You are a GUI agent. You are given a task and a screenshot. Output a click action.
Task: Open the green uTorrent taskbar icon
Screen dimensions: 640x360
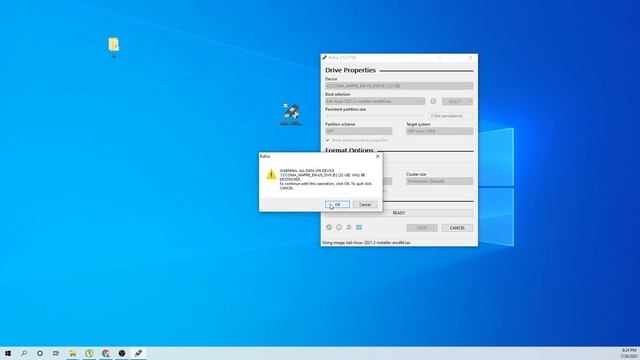(89, 353)
